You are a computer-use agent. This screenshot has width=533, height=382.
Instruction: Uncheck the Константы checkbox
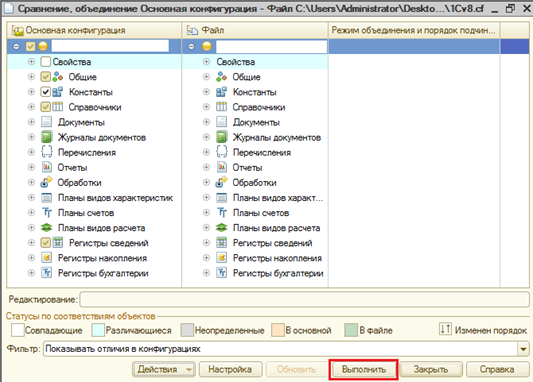point(46,92)
